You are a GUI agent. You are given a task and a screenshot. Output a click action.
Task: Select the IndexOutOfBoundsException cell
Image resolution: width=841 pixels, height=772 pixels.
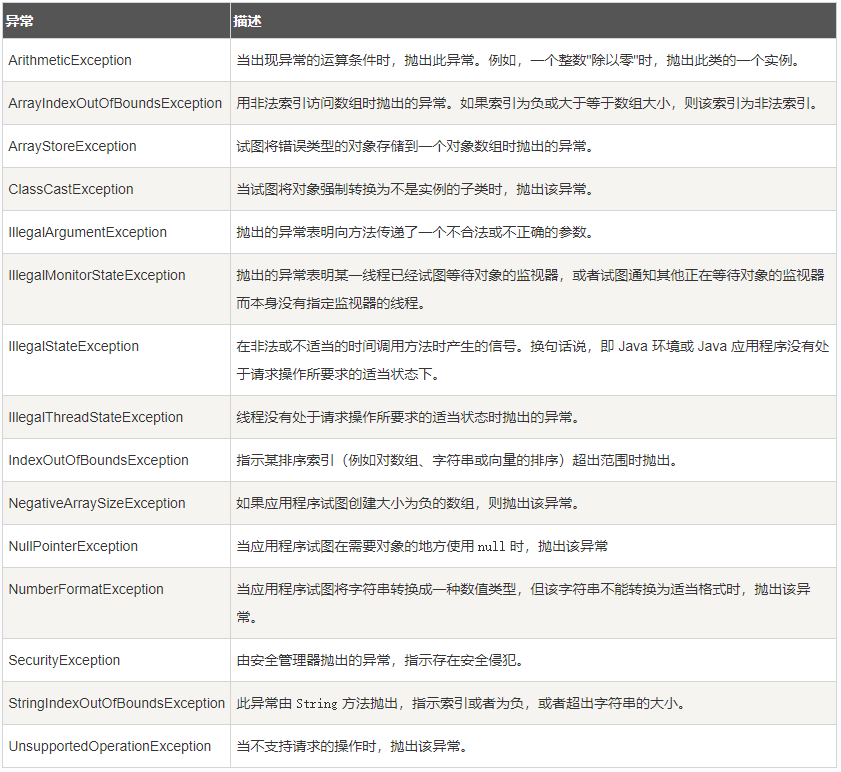(x=116, y=460)
